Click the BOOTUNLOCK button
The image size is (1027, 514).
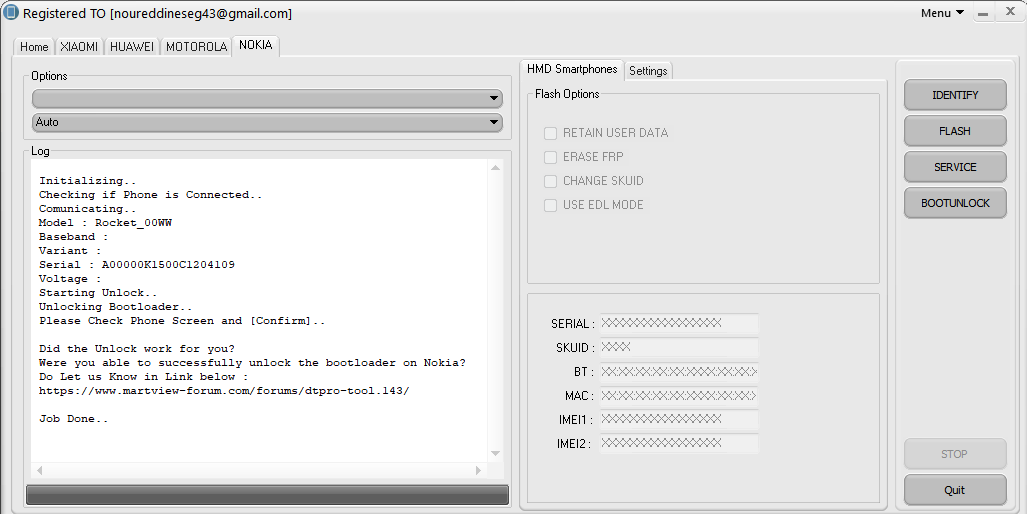pos(955,203)
